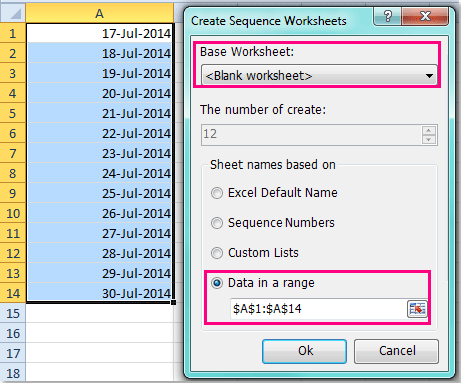Click cell containing 21-Jul-2014
The height and width of the screenshot is (383, 461).
coord(100,113)
